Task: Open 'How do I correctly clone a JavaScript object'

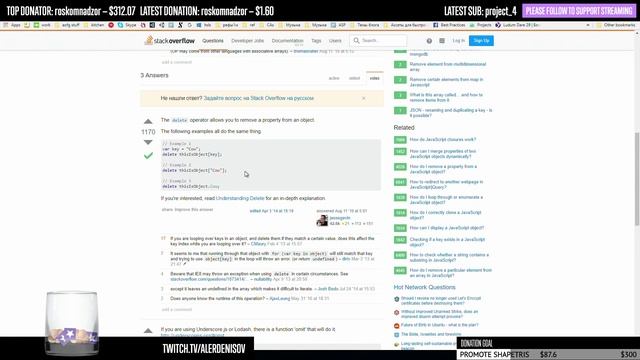Action: pyautogui.click(x=445, y=215)
